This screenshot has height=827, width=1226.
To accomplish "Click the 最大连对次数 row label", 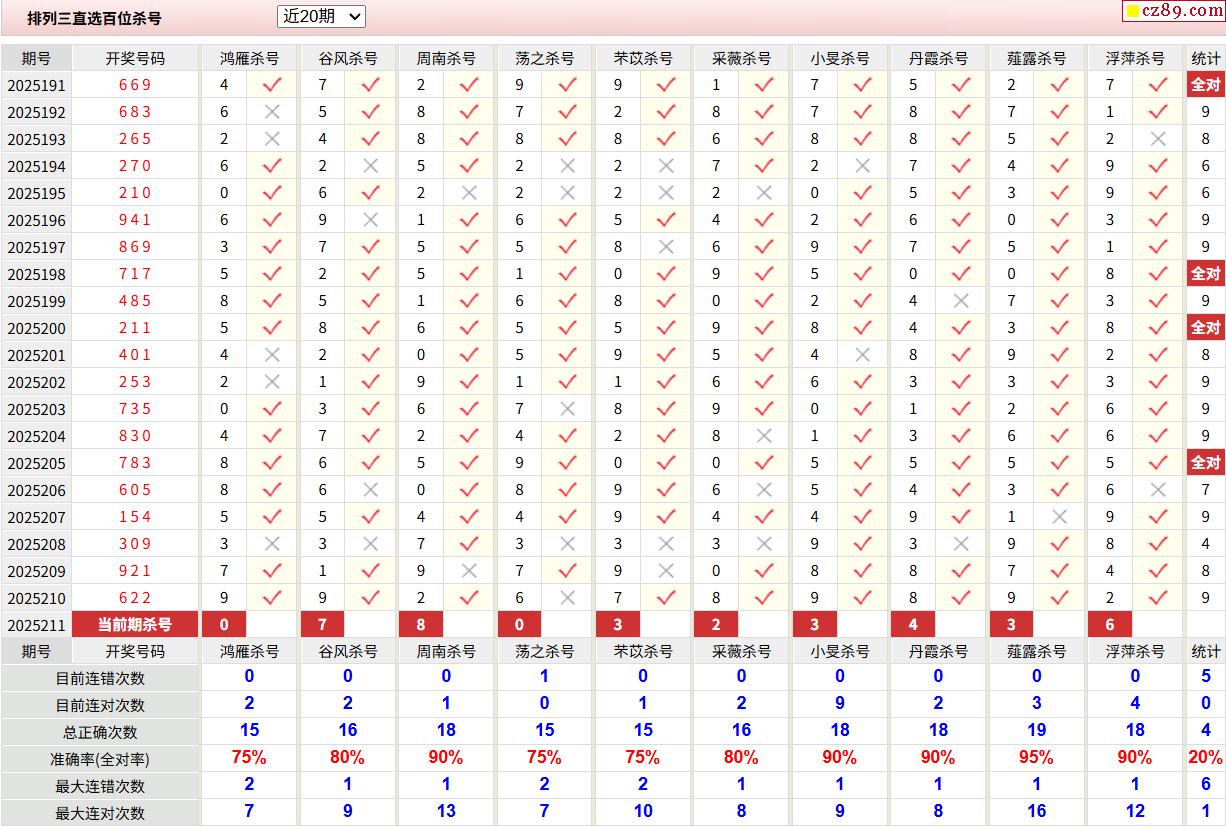I will 100,813.
